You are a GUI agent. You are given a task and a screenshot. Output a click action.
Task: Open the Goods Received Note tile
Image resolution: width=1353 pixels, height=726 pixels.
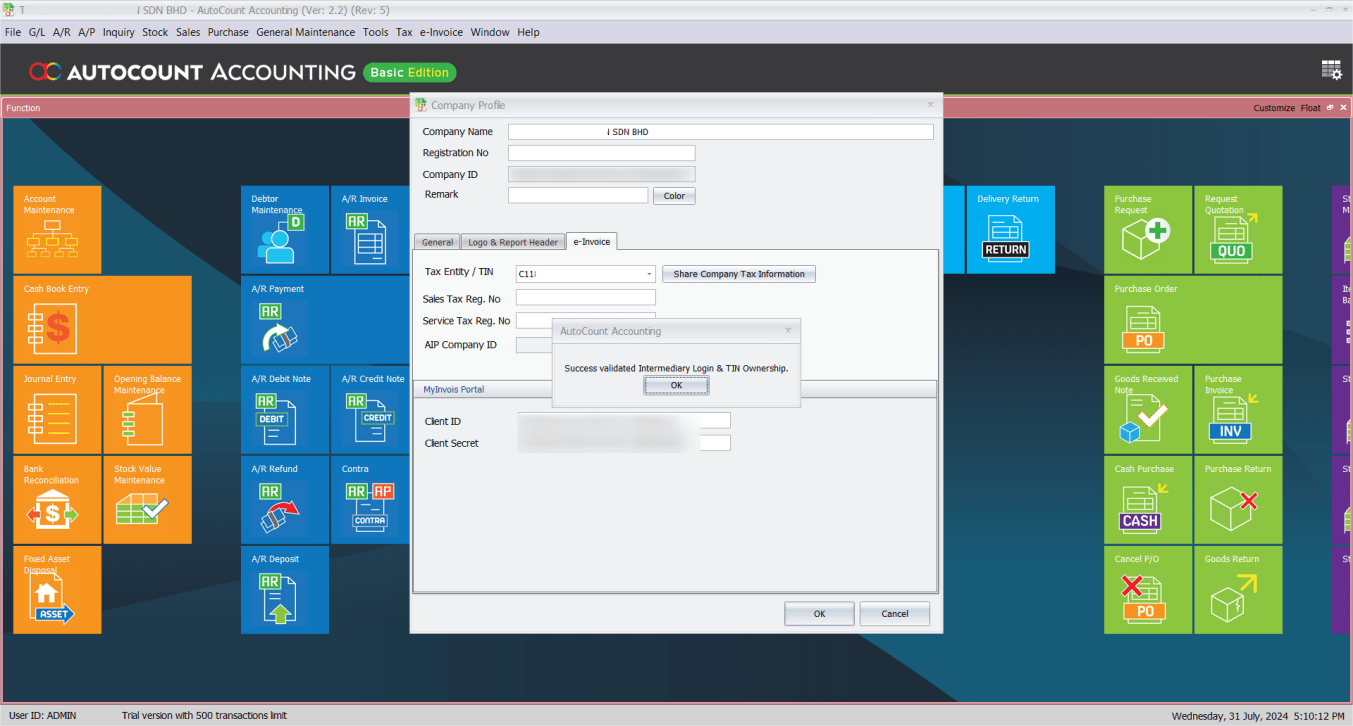(x=1148, y=410)
